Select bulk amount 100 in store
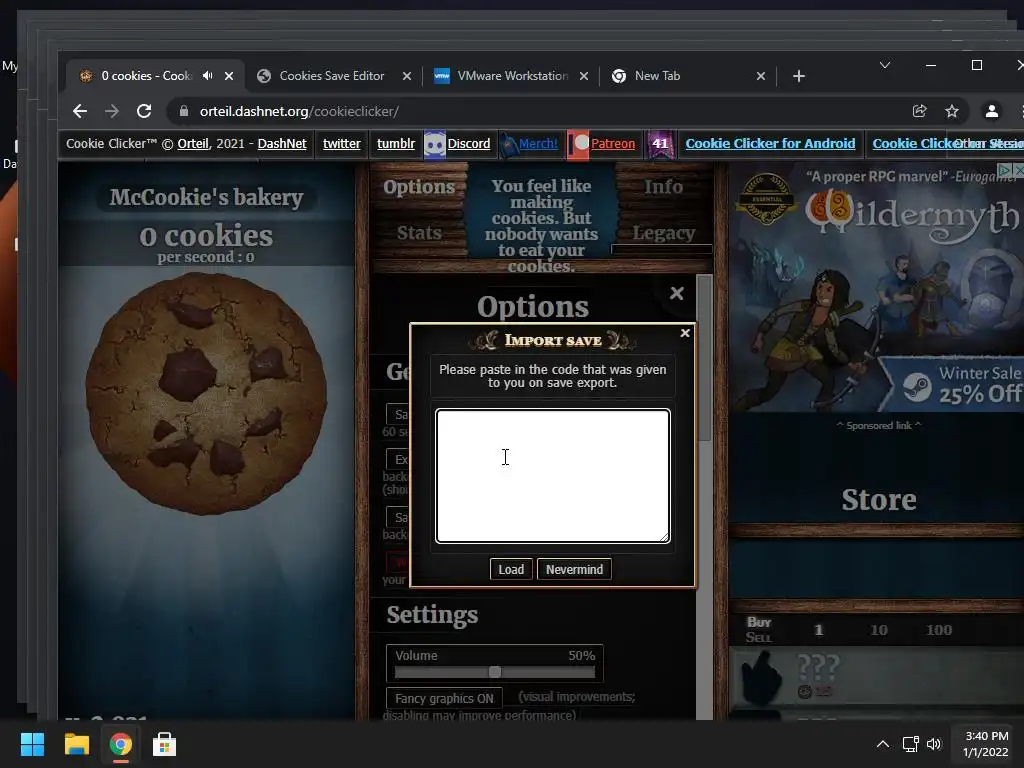This screenshot has height=768, width=1024. coord(938,630)
